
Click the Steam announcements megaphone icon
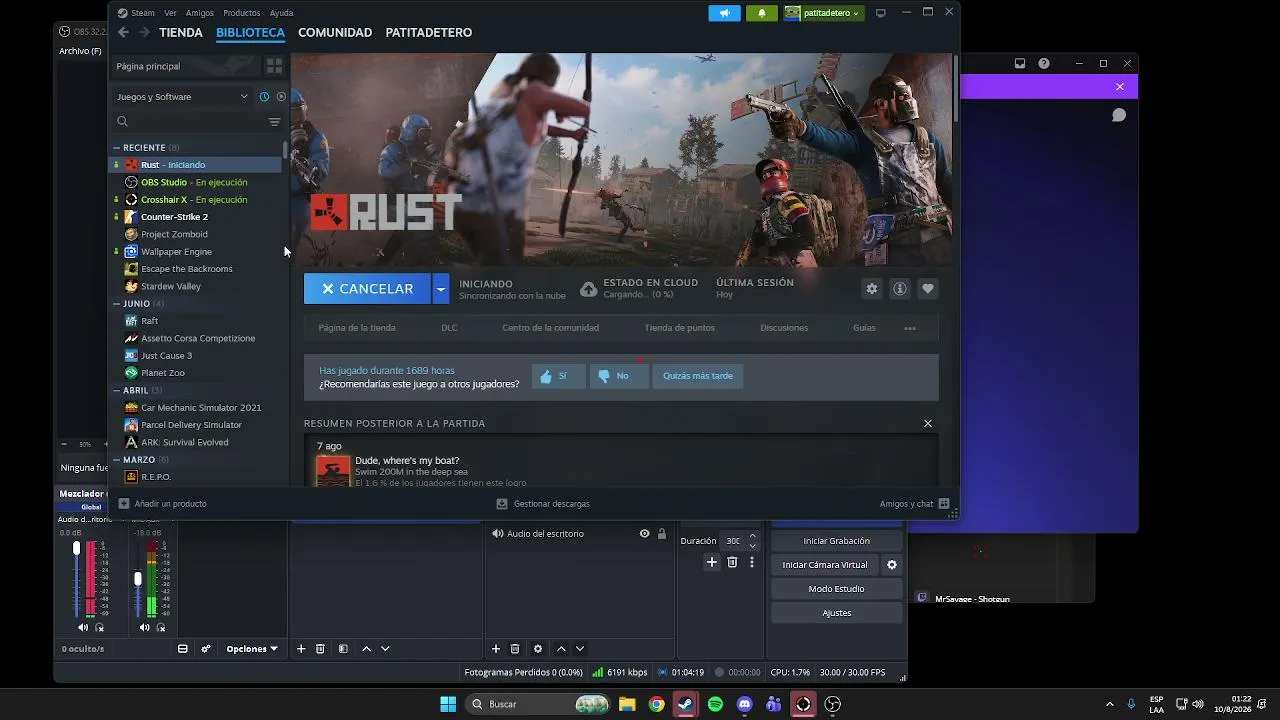tap(724, 13)
